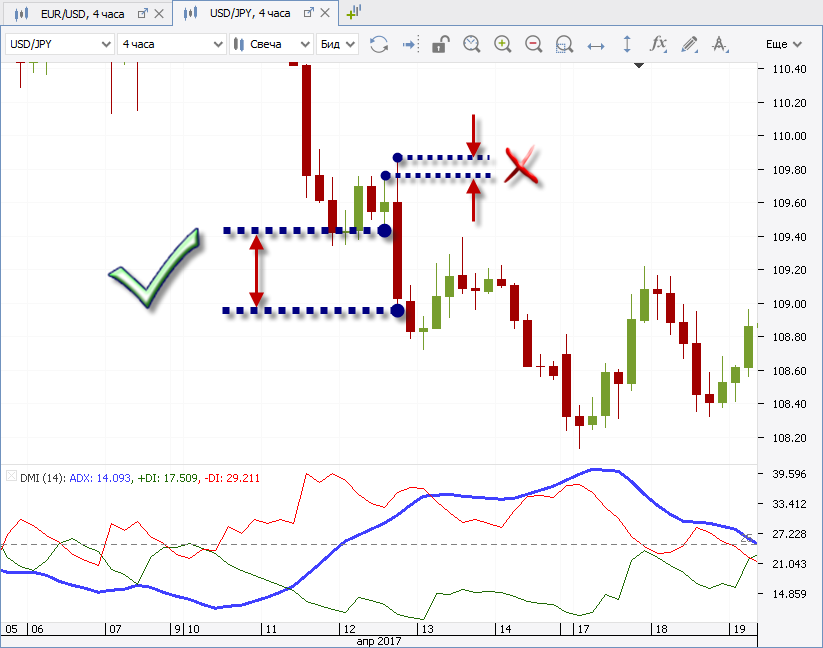Select the text annotation tool
This screenshot has height=648, width=823.
(x=720, y=44)
